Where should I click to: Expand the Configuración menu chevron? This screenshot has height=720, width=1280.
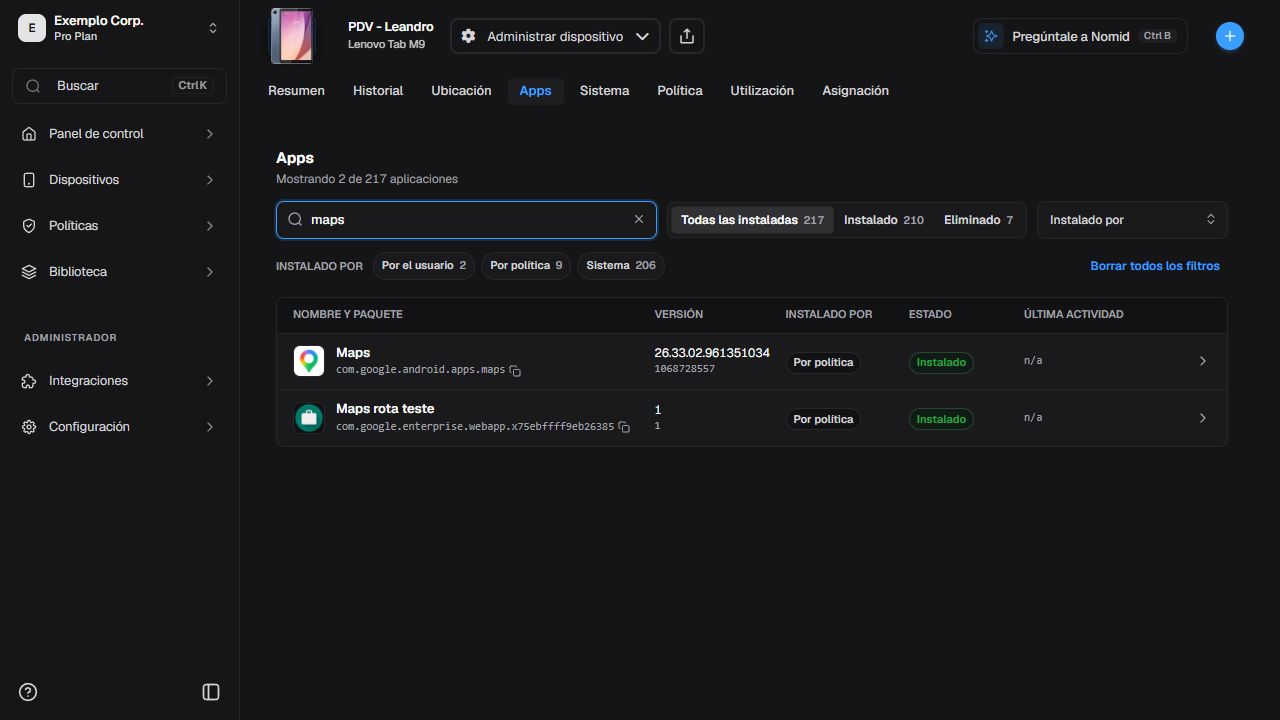click(x=210, y=427)
